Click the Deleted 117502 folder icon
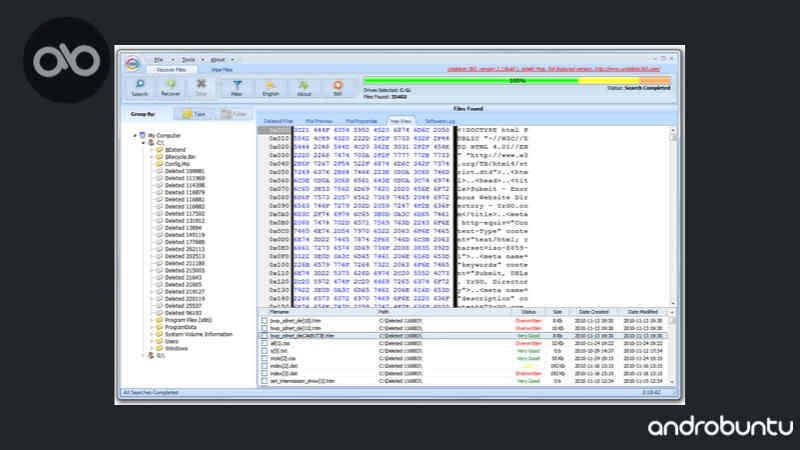Viewport: 800px width, 450px height. (159, 214)
